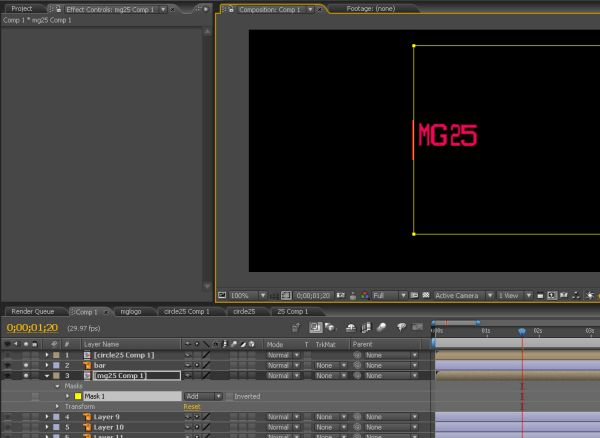Toggle video visibility of bar layer

pyautogui.click(x=7, y=365)
